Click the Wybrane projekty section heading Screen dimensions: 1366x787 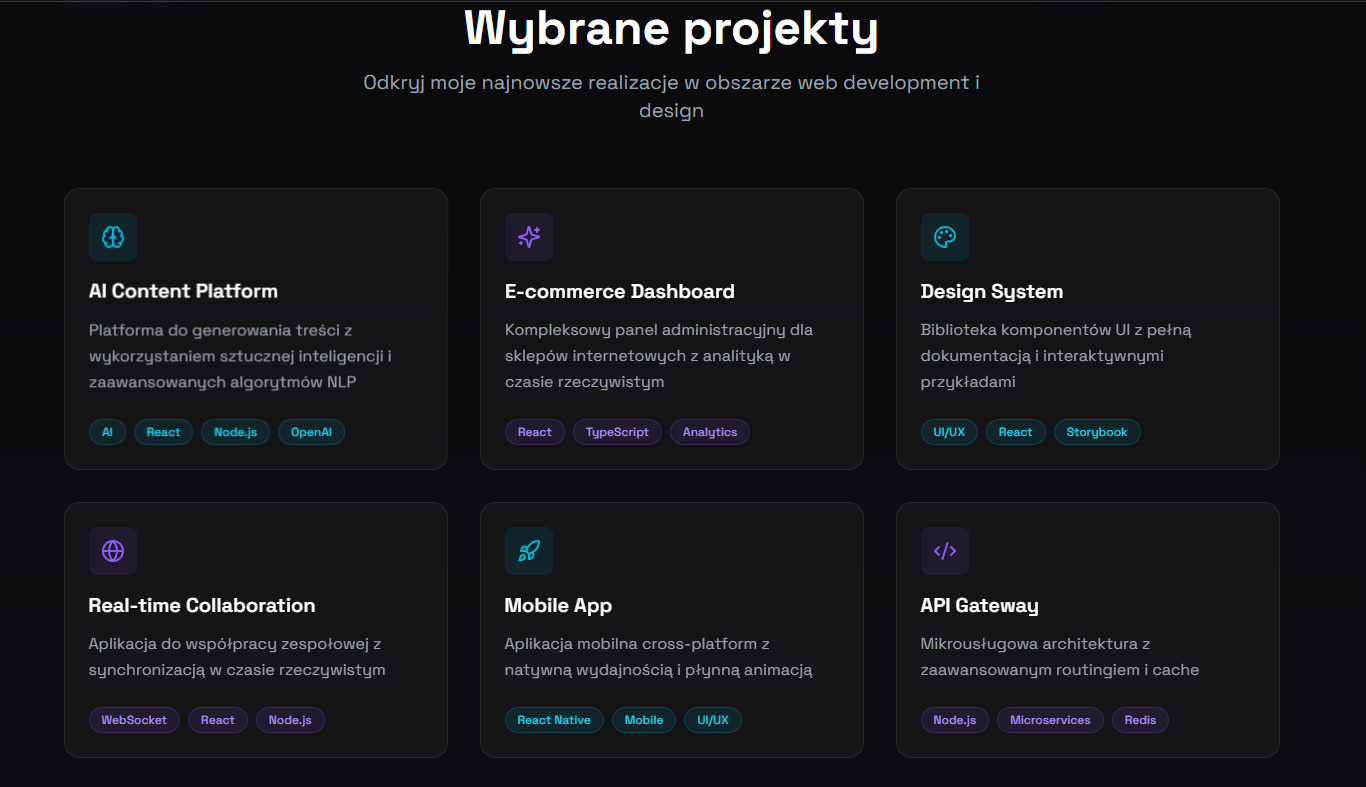click(x=671, y=28)
